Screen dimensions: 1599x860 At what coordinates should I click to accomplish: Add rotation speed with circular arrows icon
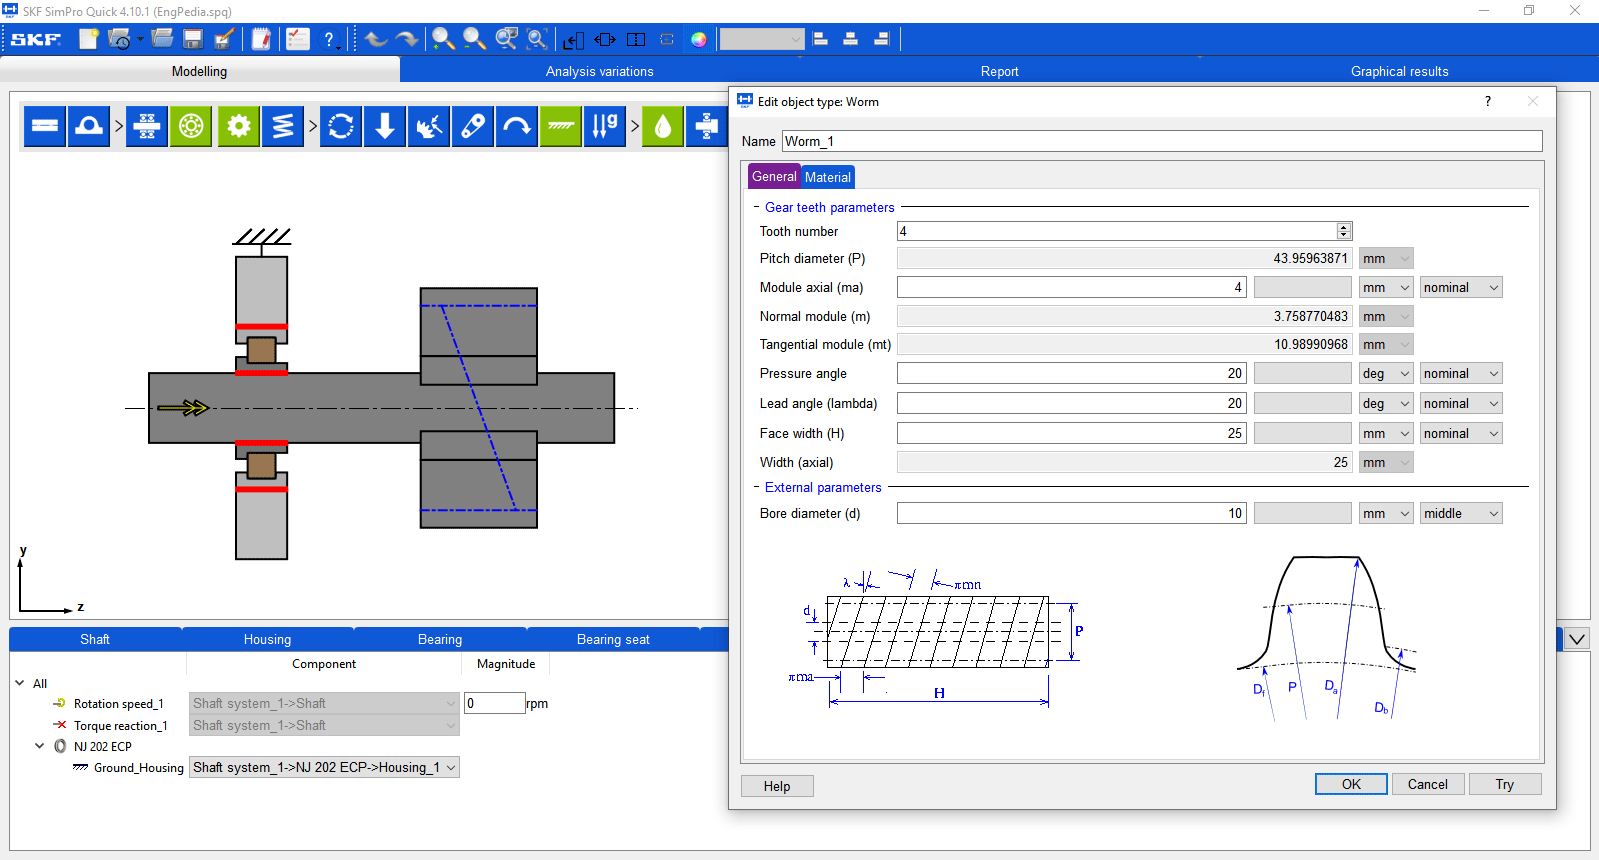click(x=341, y=126)
